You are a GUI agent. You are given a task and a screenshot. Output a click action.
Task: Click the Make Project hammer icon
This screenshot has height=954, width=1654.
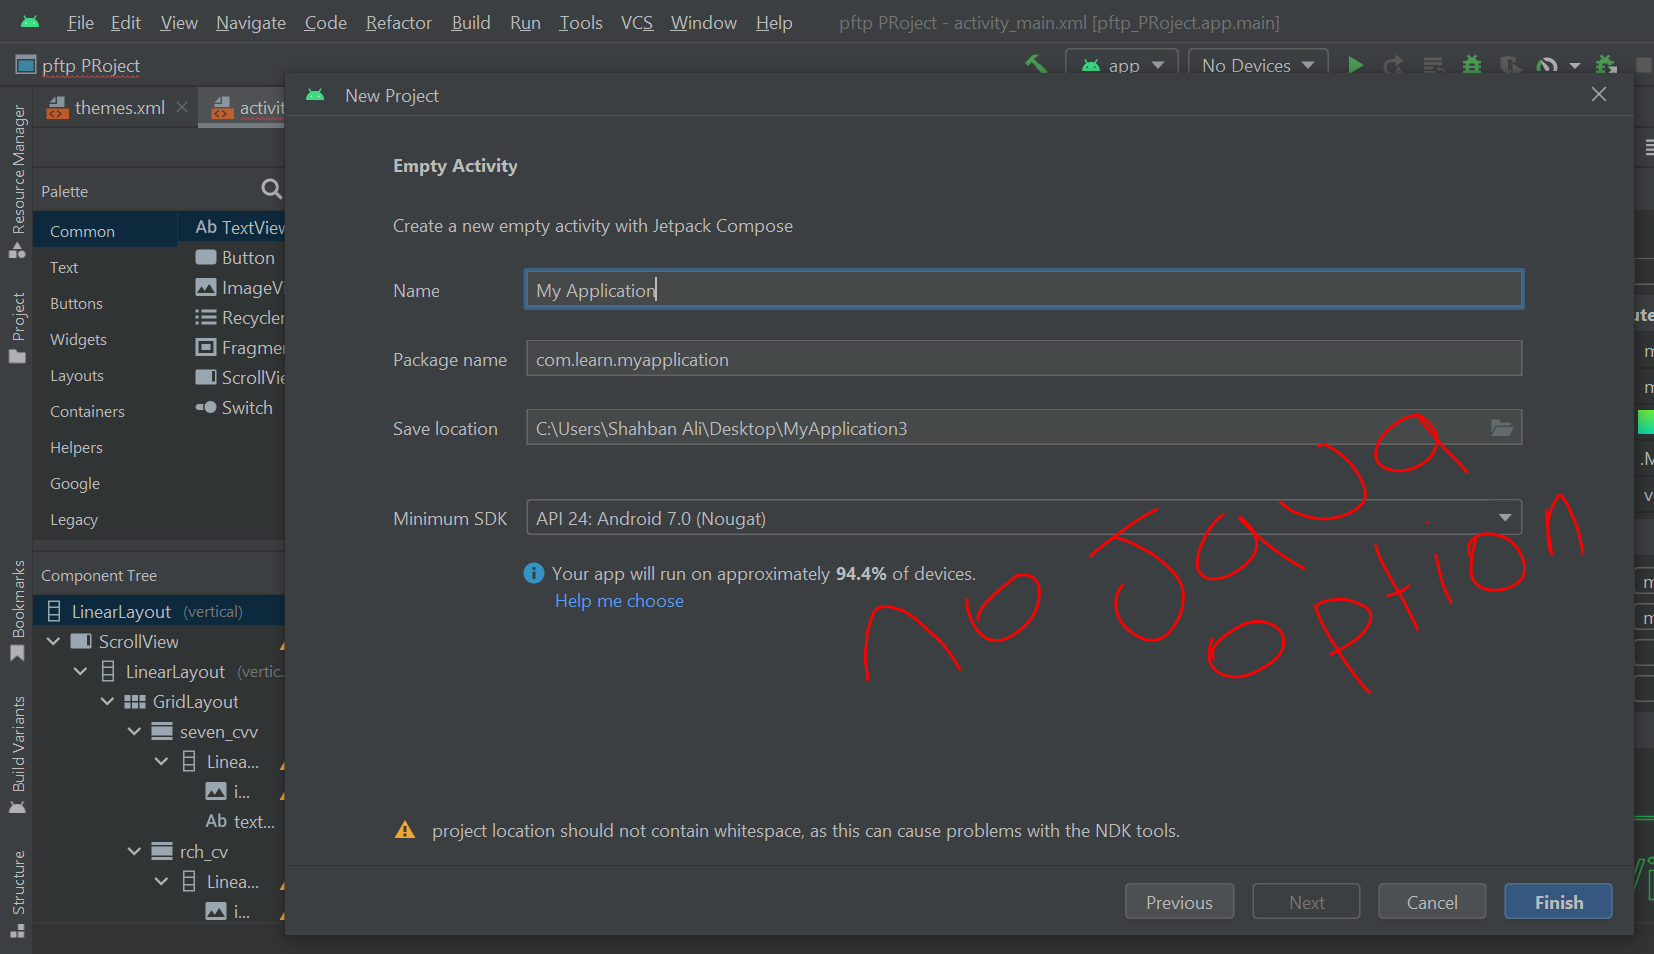click(x=1036, y=65)
